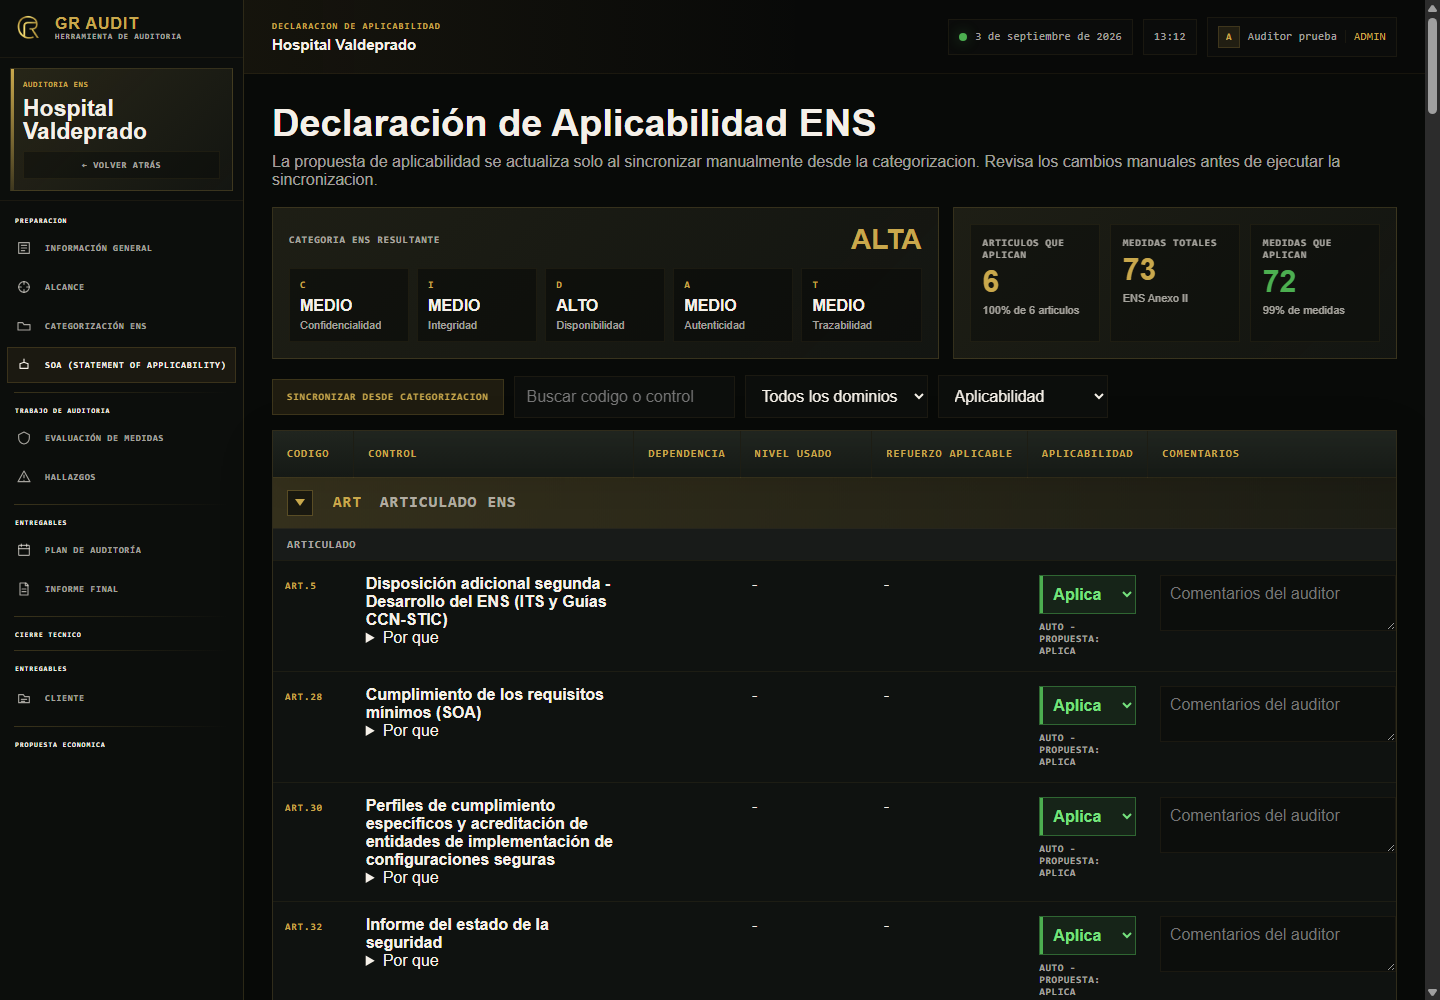The image size is (1440, 1000).
Task: Click the NIVEL USADO column header
Action: pyautogui.click(x=793, y=454)
